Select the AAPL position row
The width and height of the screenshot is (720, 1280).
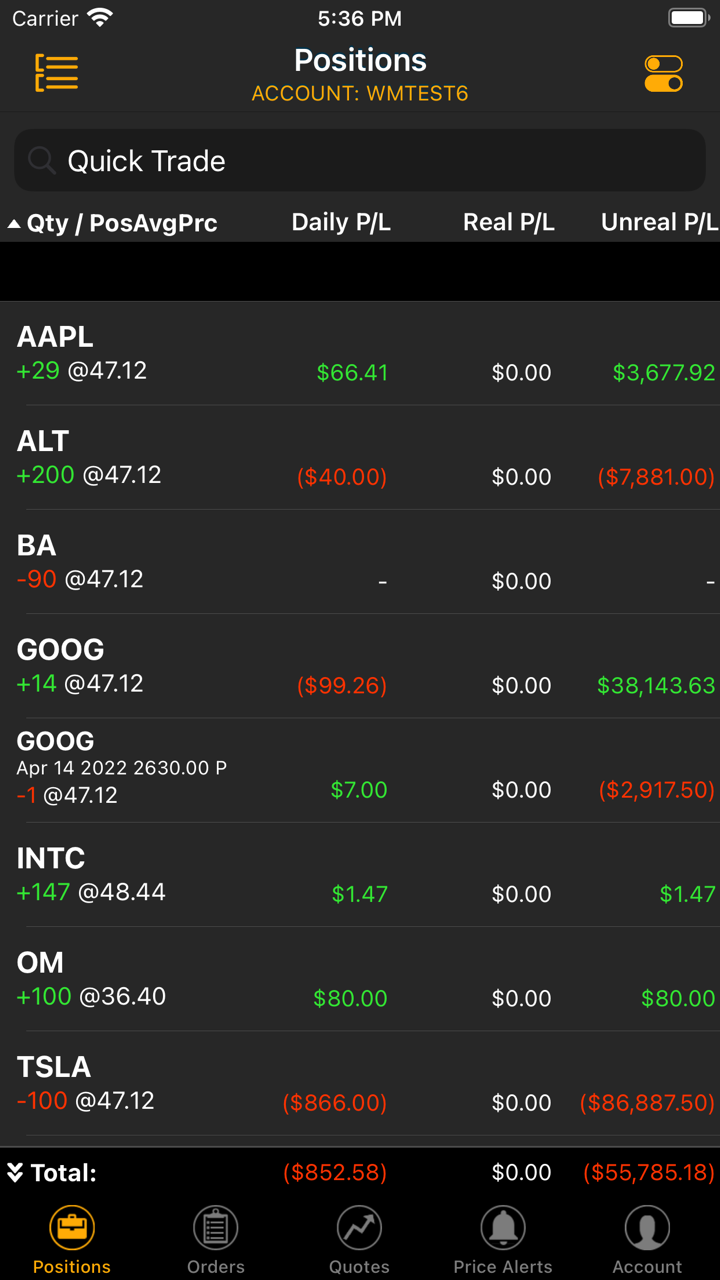point(360,354)
